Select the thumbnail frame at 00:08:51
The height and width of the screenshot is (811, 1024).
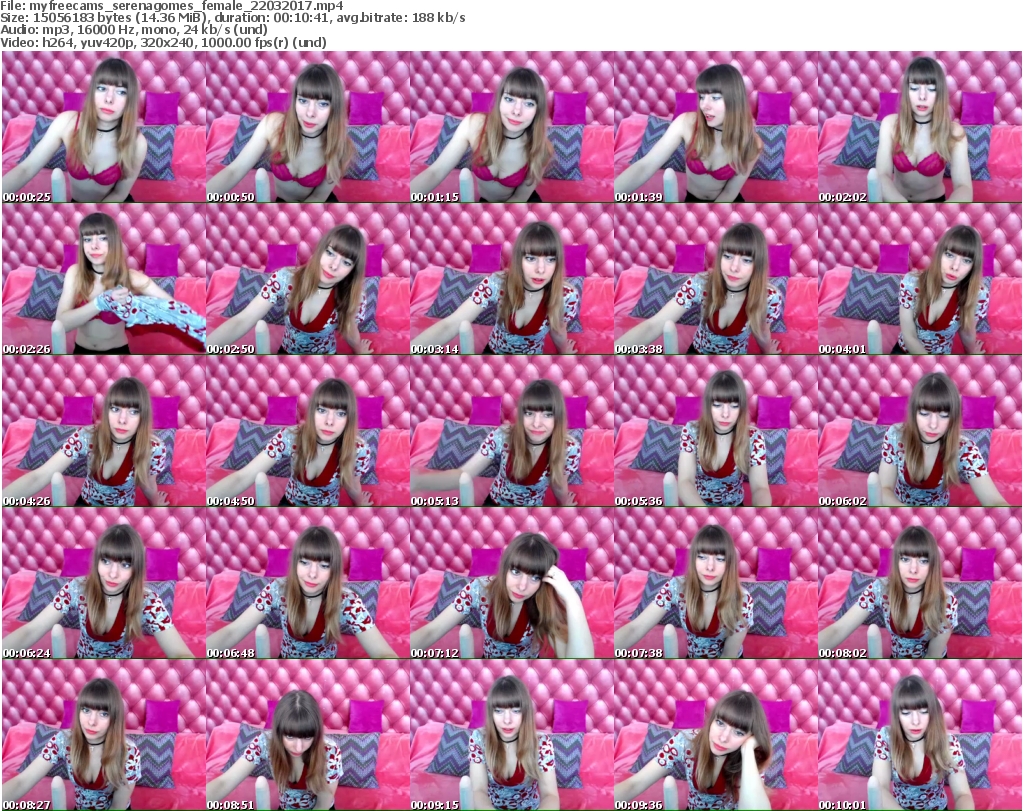pos(308,735)
